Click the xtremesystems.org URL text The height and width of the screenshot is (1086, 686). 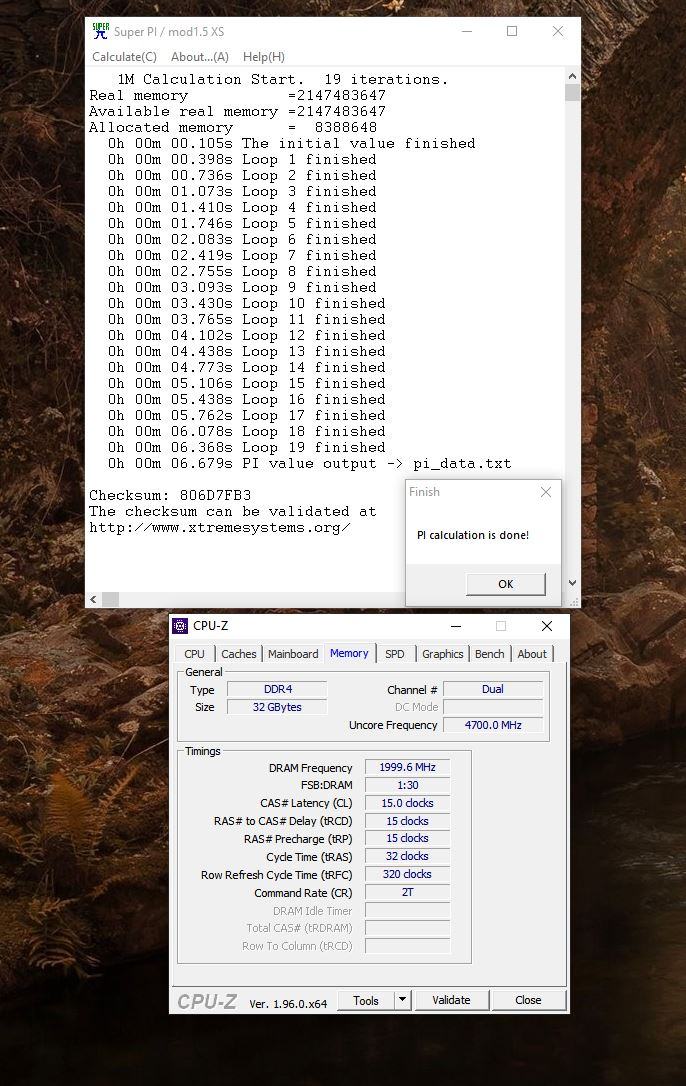tap(220, 528)
